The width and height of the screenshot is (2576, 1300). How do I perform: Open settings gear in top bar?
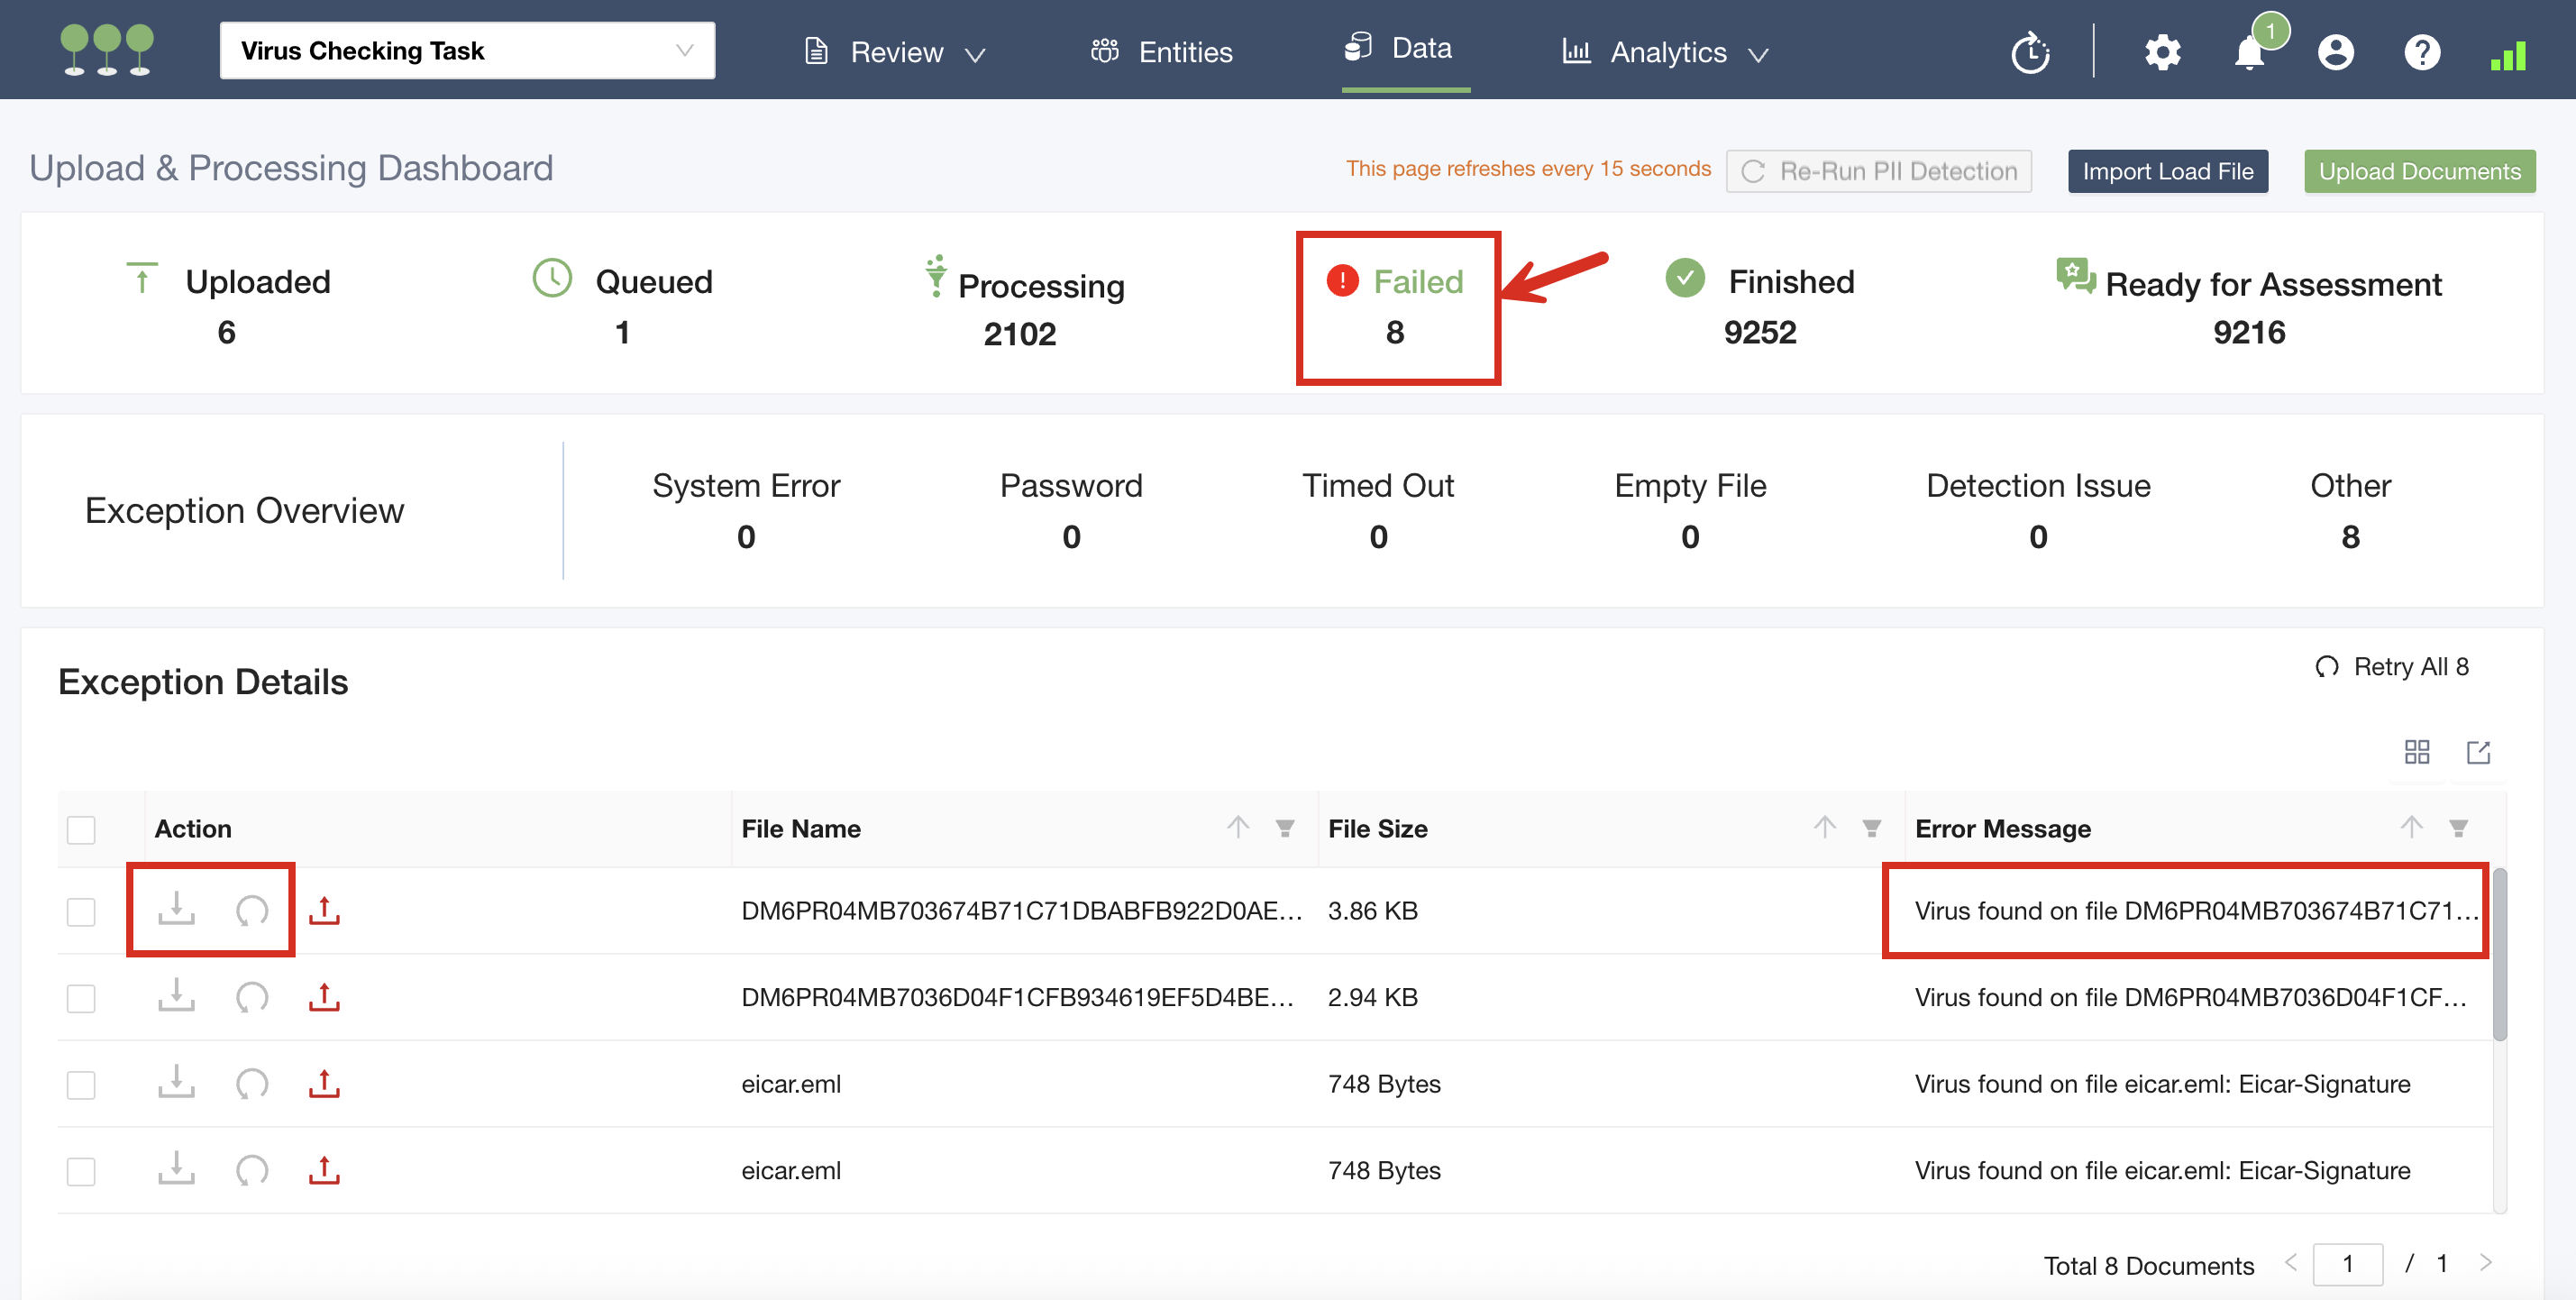coord(2162,52)
